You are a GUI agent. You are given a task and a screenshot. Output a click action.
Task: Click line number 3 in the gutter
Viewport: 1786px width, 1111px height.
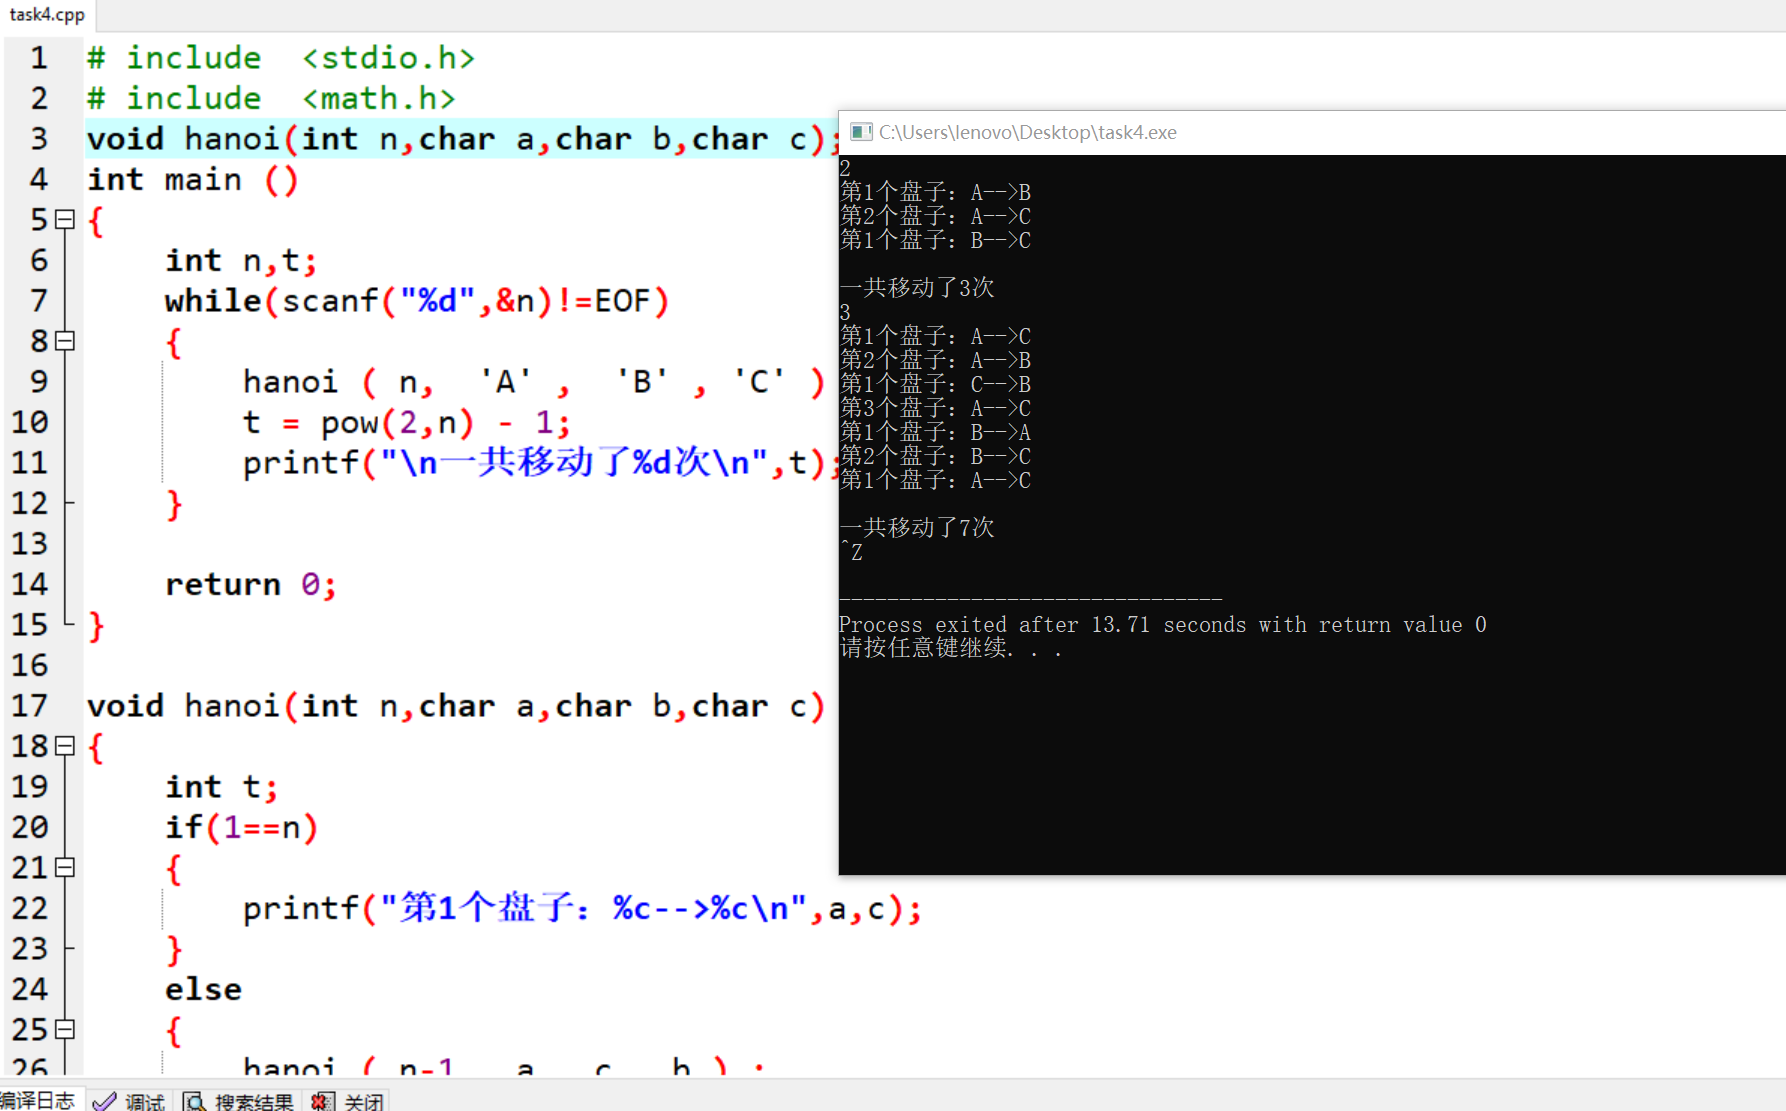38,139
